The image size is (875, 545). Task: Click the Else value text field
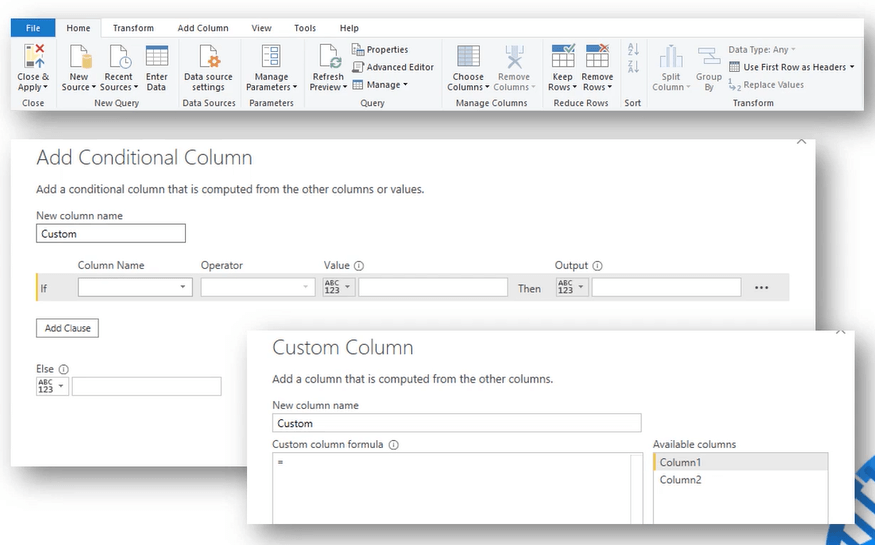tap(146, 386)
